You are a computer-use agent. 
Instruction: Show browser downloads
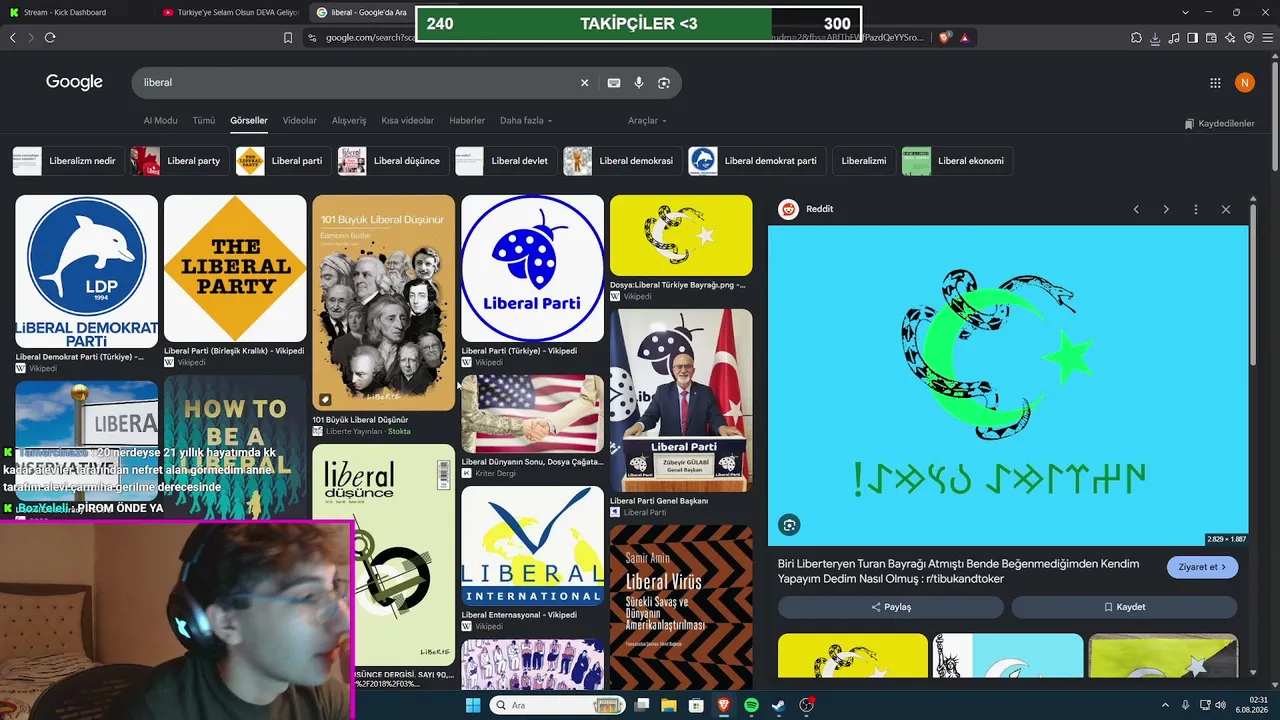click(1155, 38)
